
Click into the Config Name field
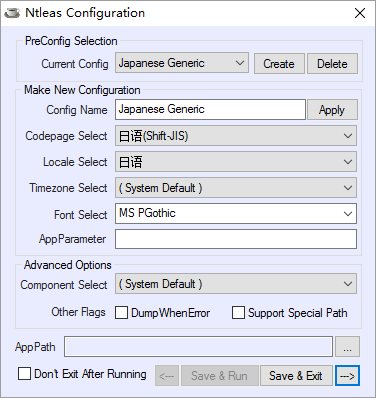tap(210, 109)
